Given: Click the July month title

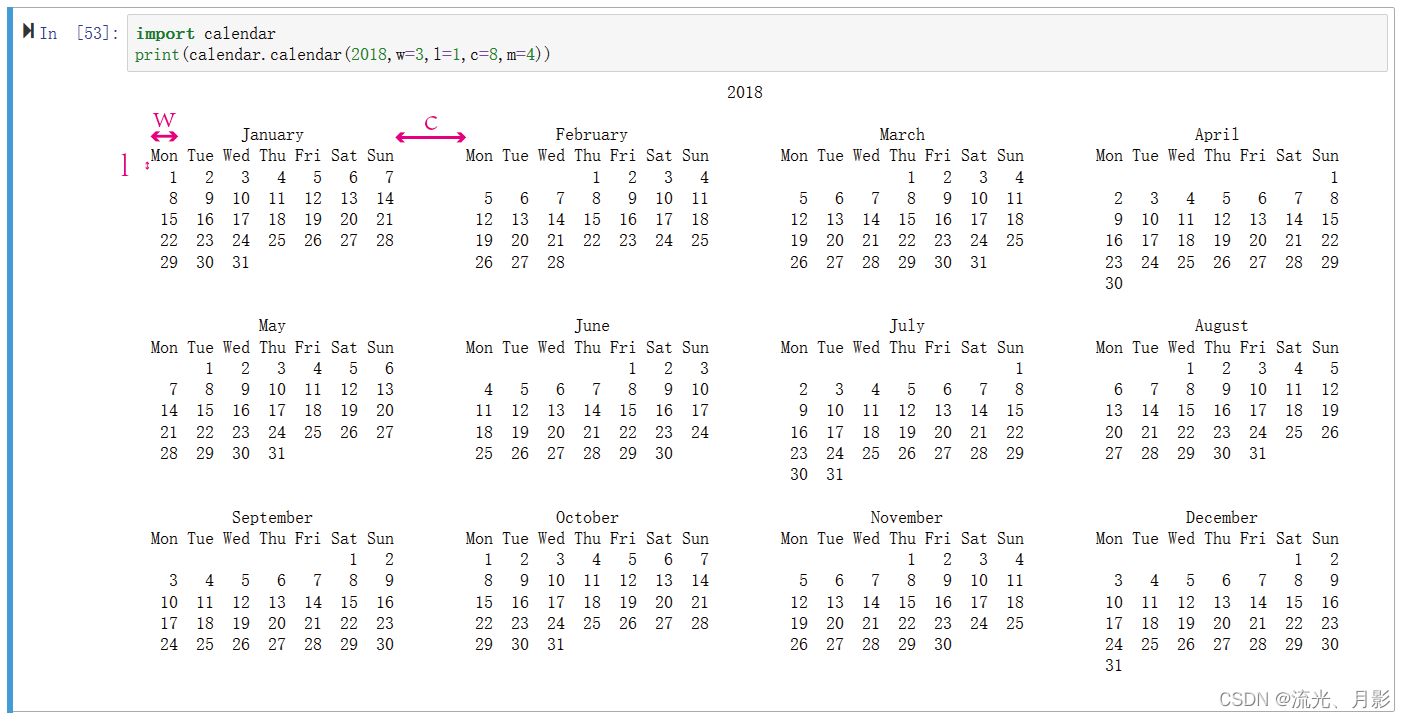Looking at the screenshot, I should (x=907, y=325).
